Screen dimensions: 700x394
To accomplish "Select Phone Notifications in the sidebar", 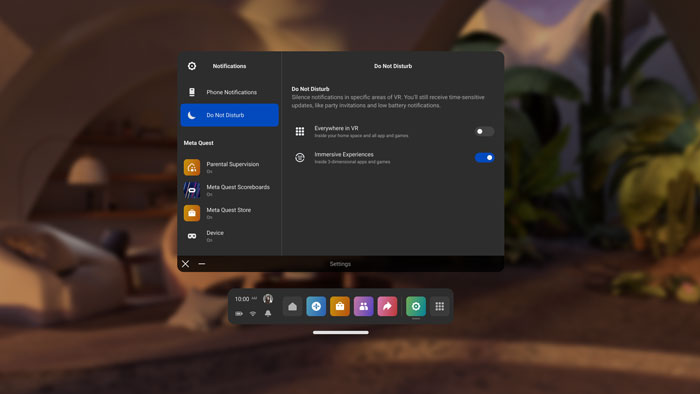I will 229,92.
